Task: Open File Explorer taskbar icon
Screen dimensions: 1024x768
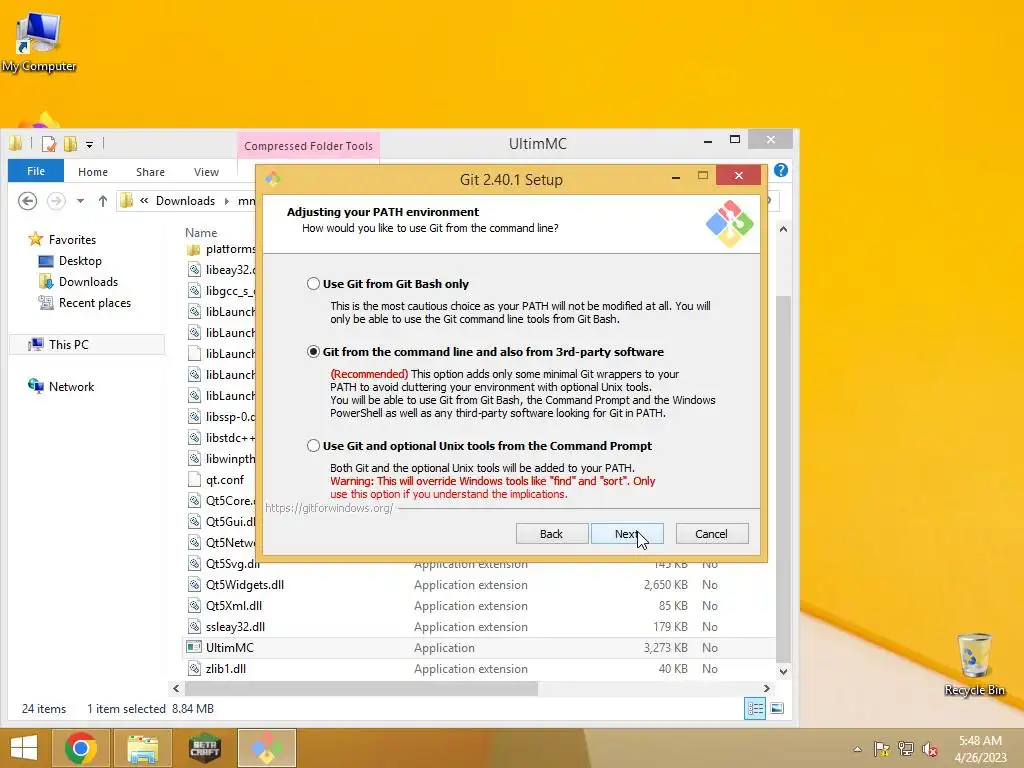Action: pyautogui.click(x=142, y=748)
